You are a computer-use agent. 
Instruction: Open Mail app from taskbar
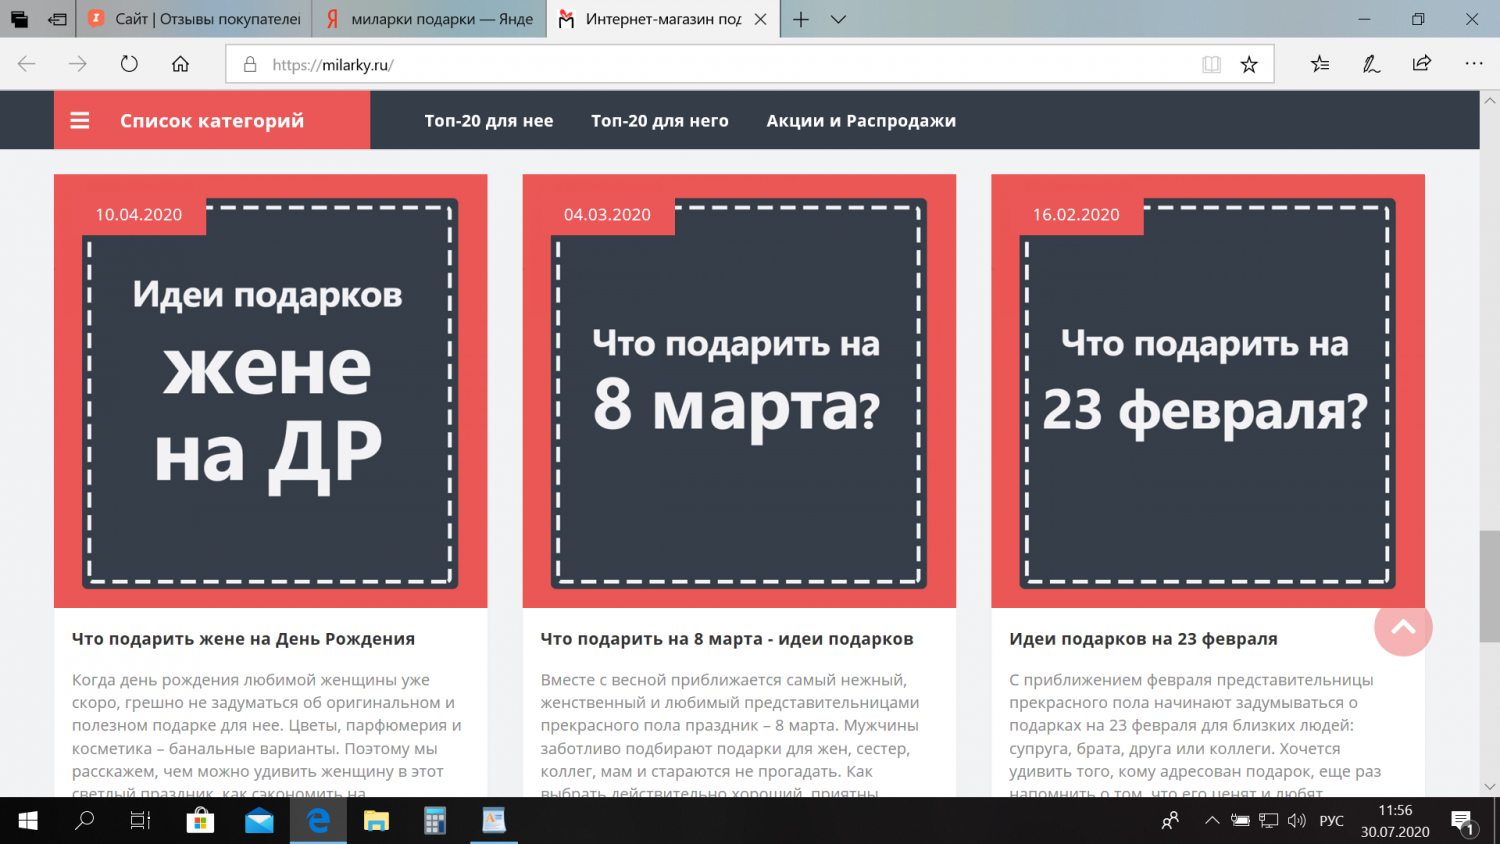pyautogui.click(x=259, y=821)
